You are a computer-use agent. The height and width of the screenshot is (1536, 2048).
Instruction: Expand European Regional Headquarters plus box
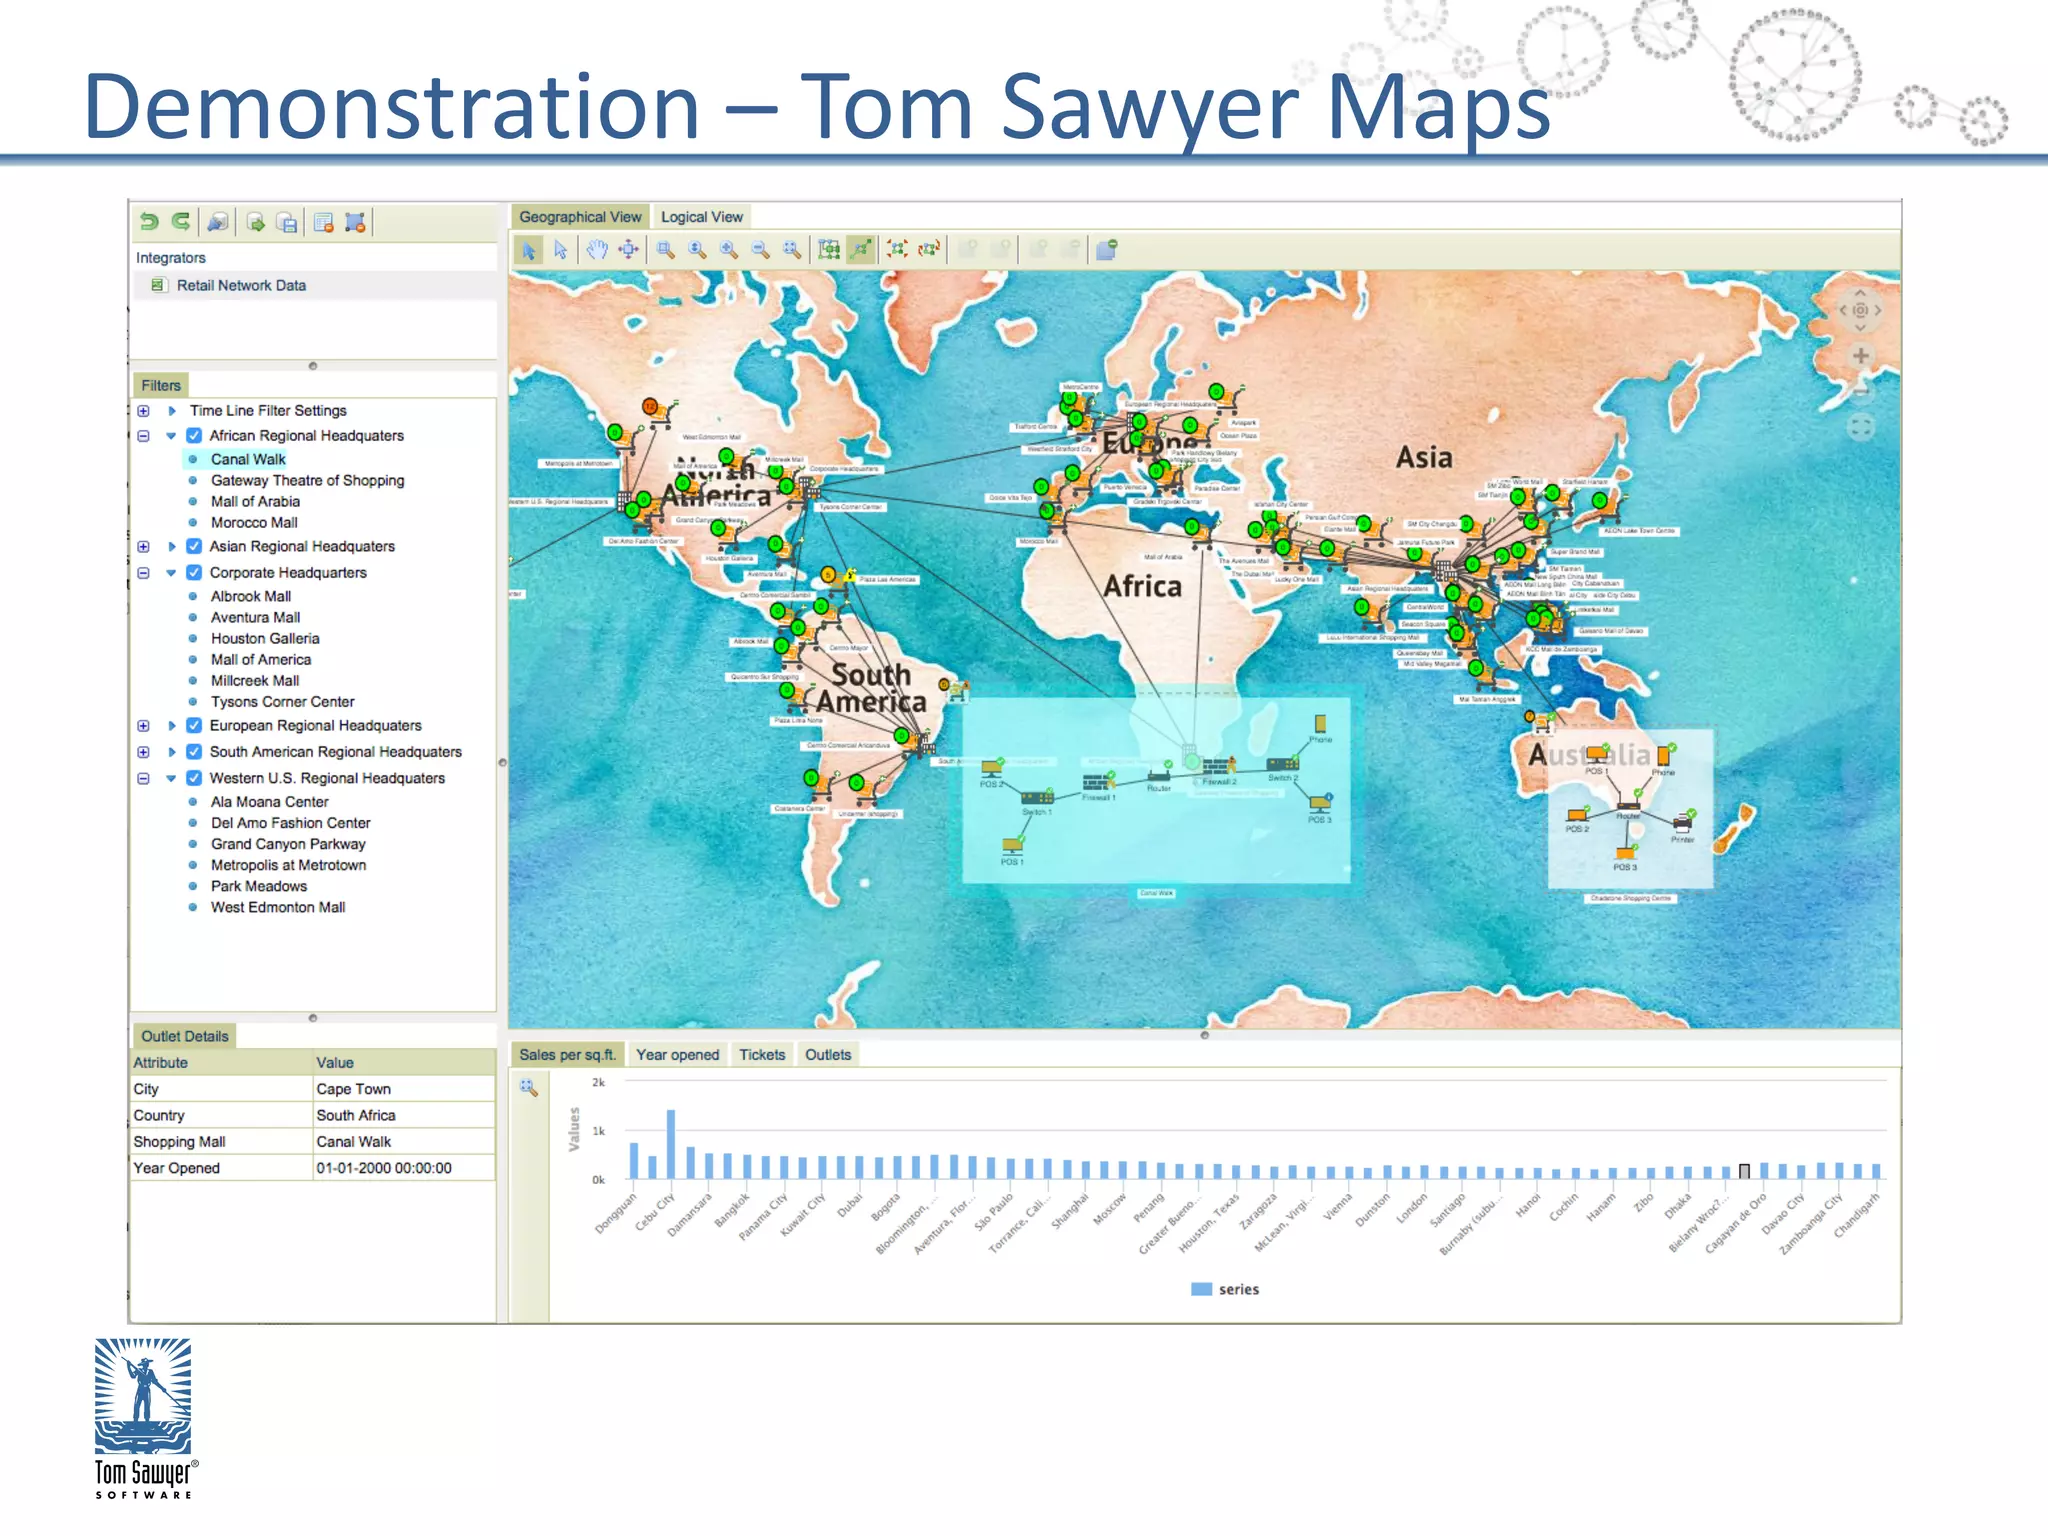point(144,726)
